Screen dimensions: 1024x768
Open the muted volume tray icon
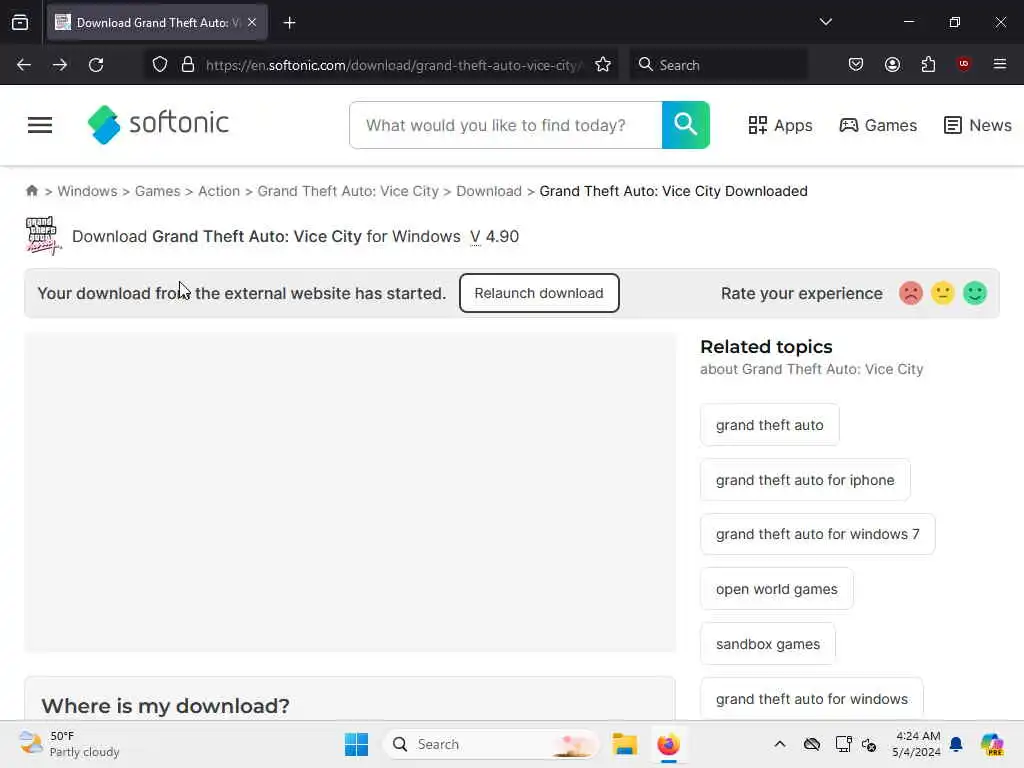869,744
